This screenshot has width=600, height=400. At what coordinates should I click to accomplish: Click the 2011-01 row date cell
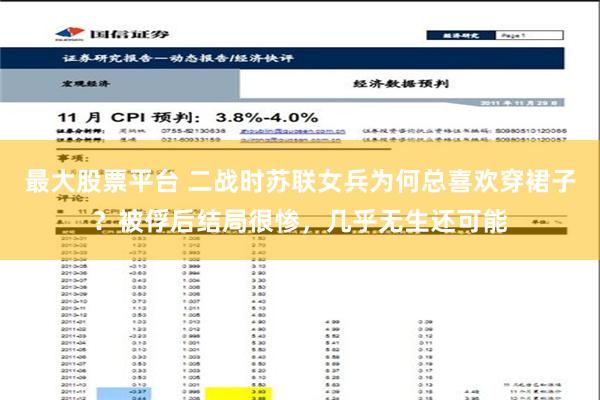(73, 322)
